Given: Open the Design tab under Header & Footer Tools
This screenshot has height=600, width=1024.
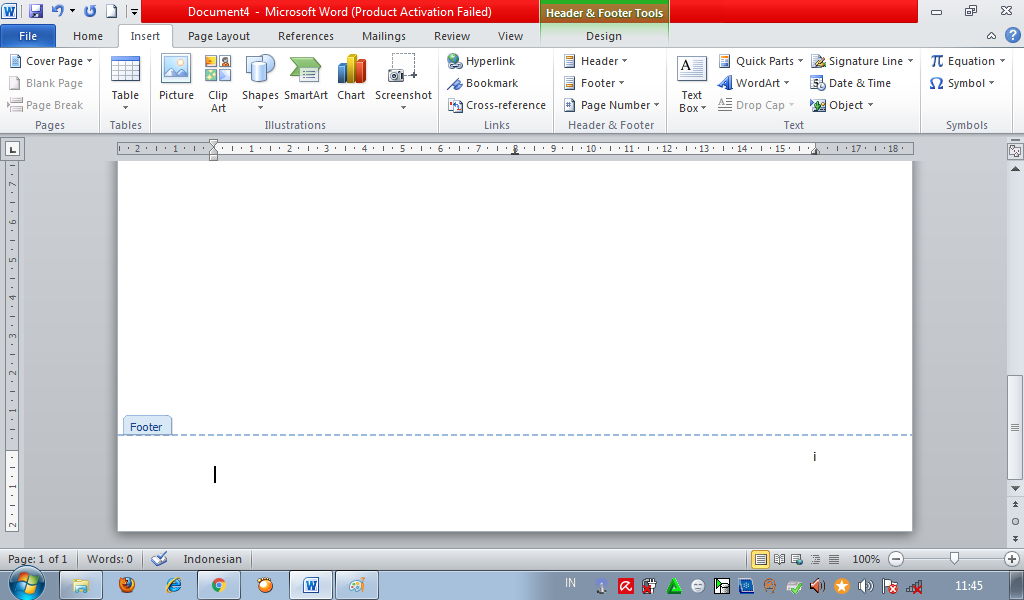Looking at the screenshot, I should (604, 35).
